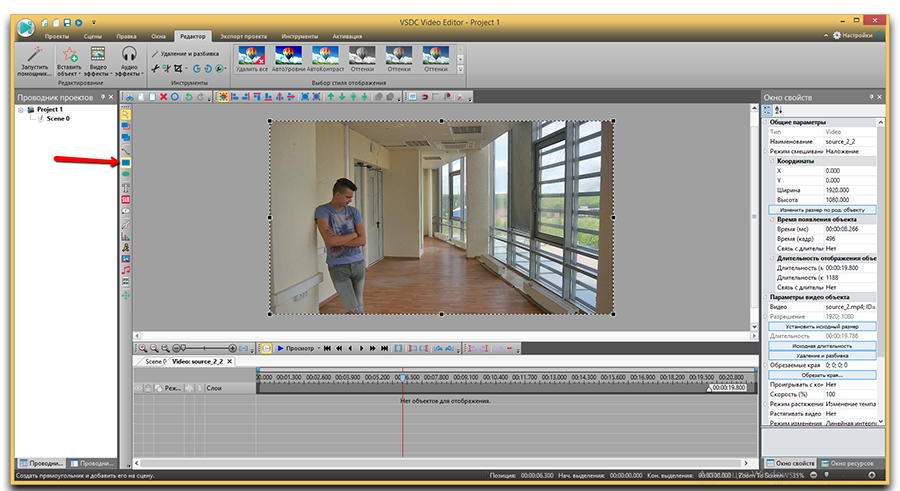This screenshot has height=491, width=900.
Task: Open the Аудио эффекты dropdown
Action: point(129,61)
